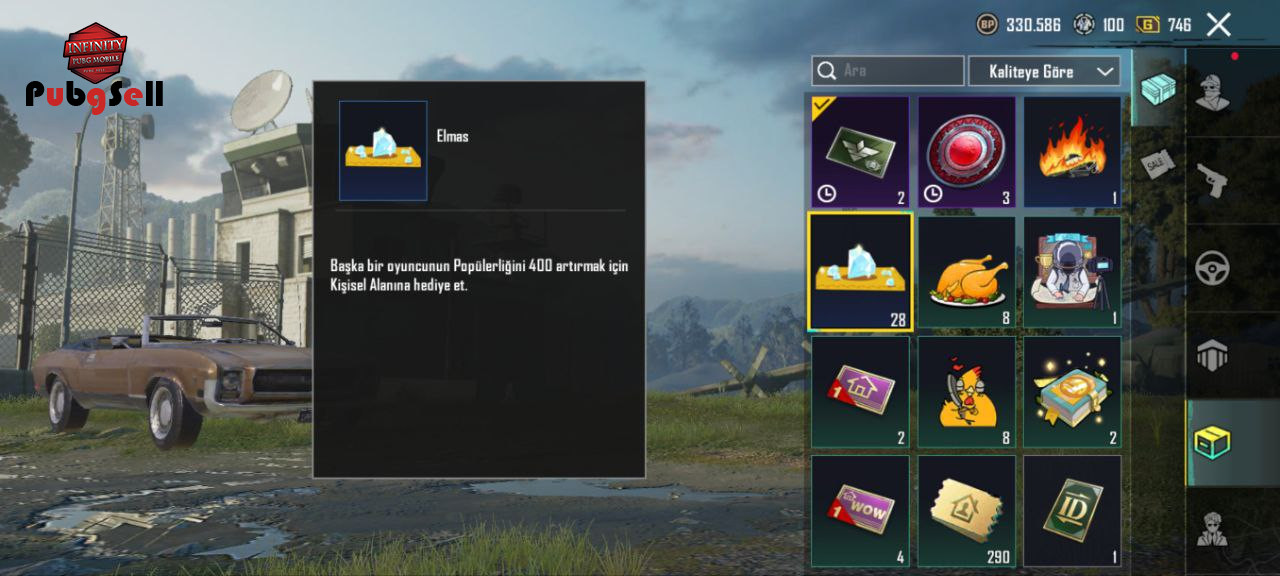This screenshot has height=576, width=1280.
Task: Select the gold house ticket with 290 count
Action: (967, 511)
